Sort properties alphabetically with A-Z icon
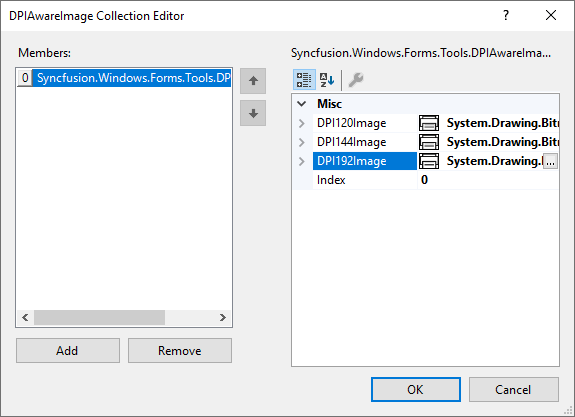575x417 pixels. [x=327, y=80]
